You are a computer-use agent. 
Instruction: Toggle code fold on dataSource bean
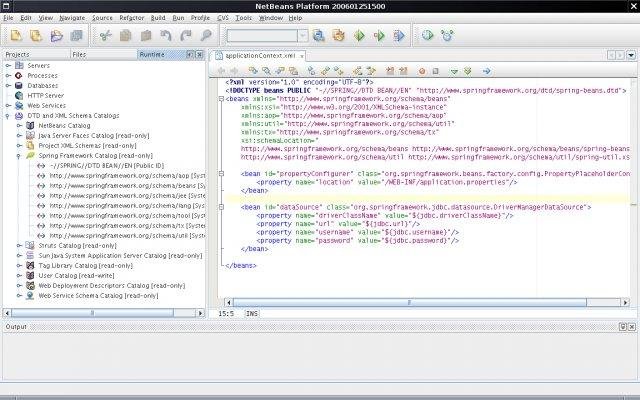(221, 207)
